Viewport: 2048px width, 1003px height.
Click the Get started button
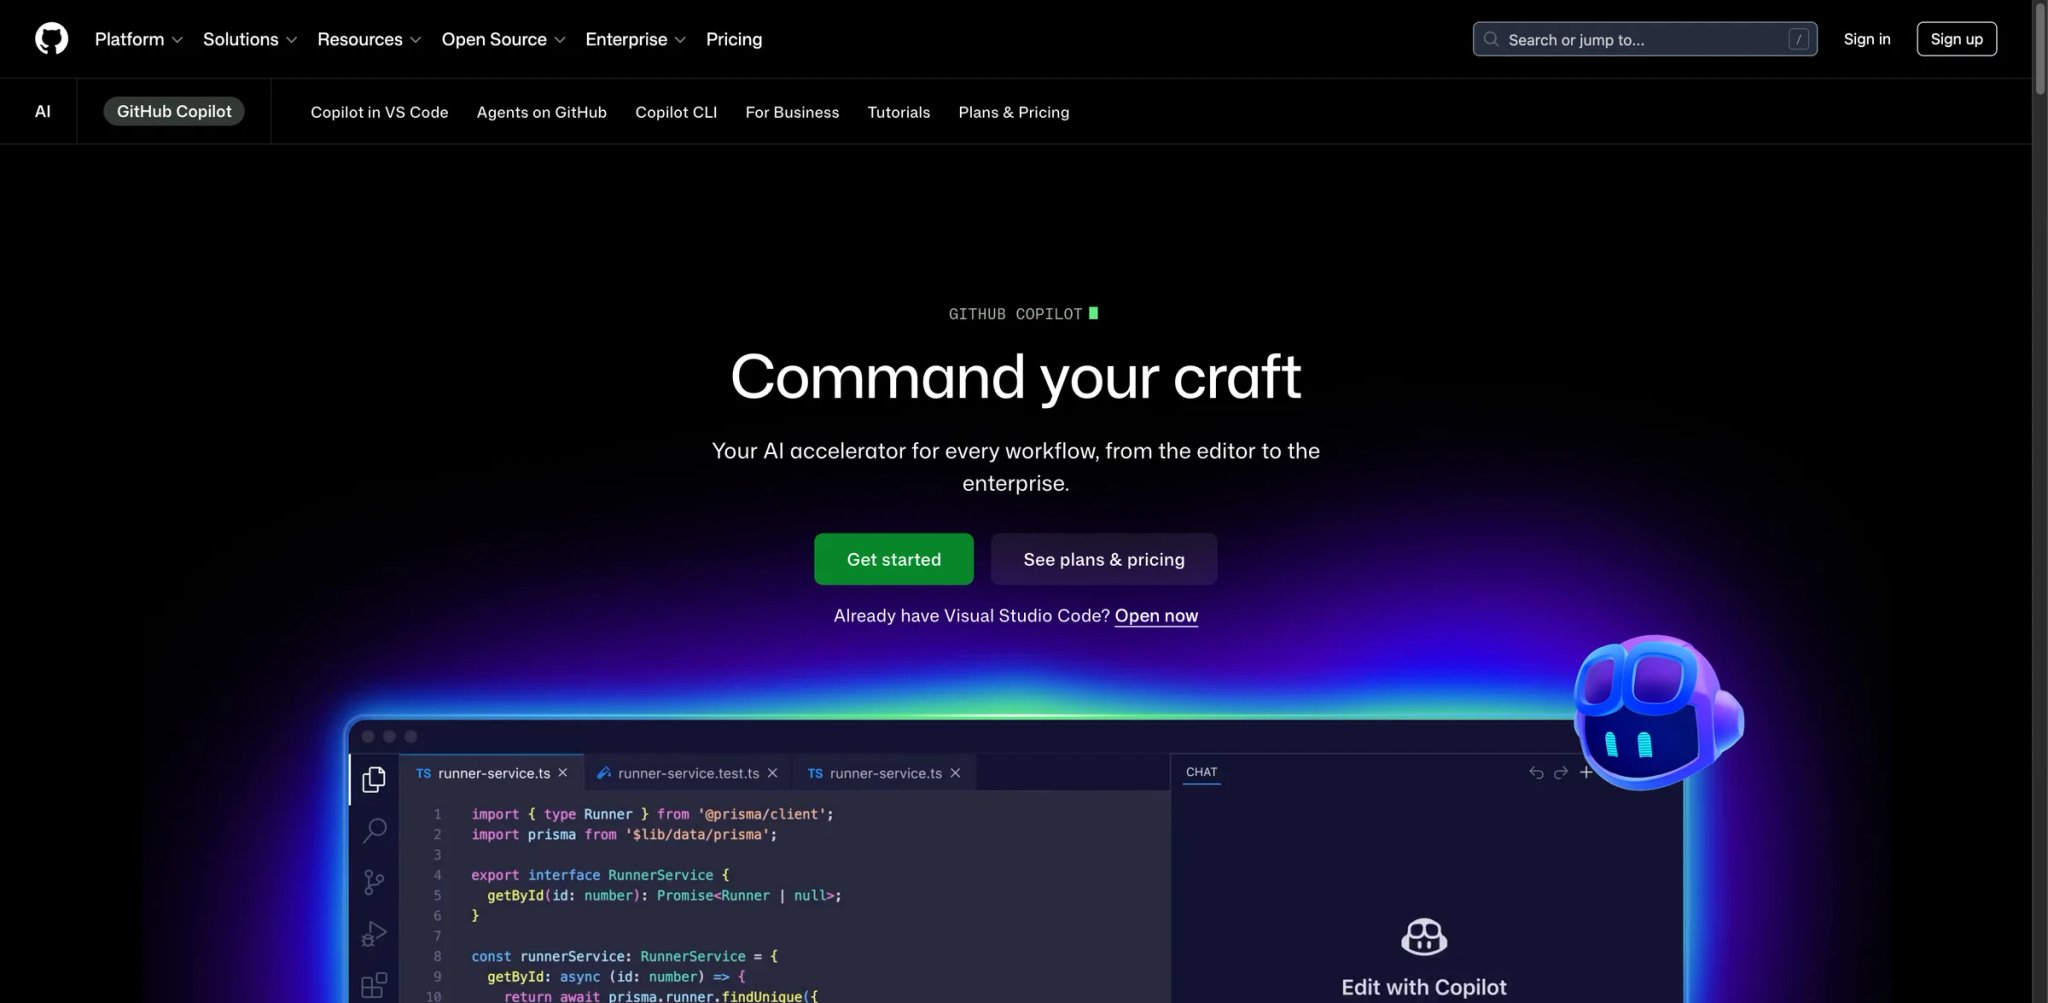[893, 559]
